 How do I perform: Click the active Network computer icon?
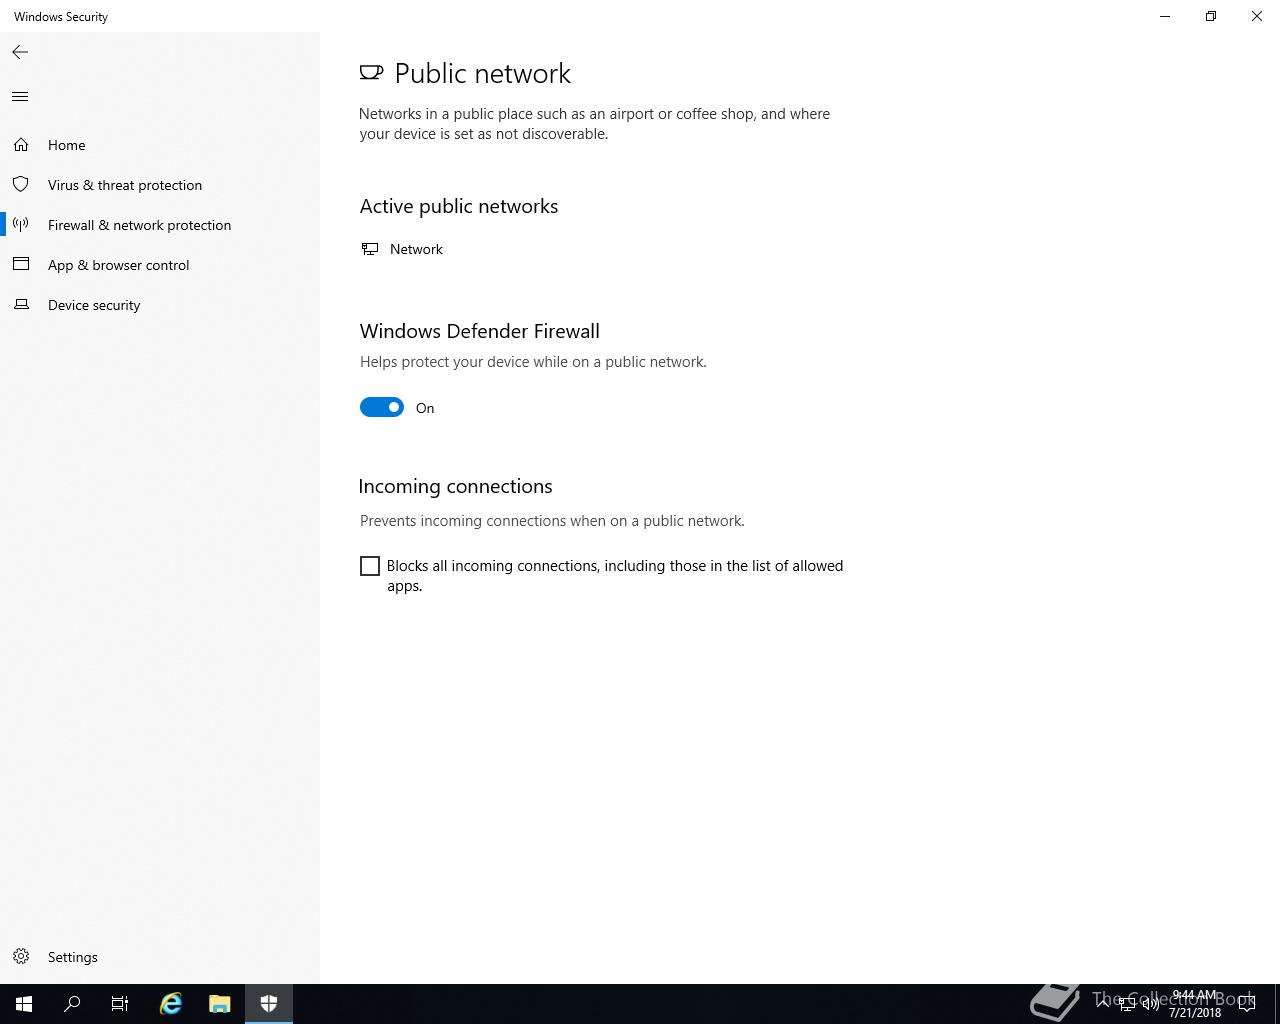(370, 249)
